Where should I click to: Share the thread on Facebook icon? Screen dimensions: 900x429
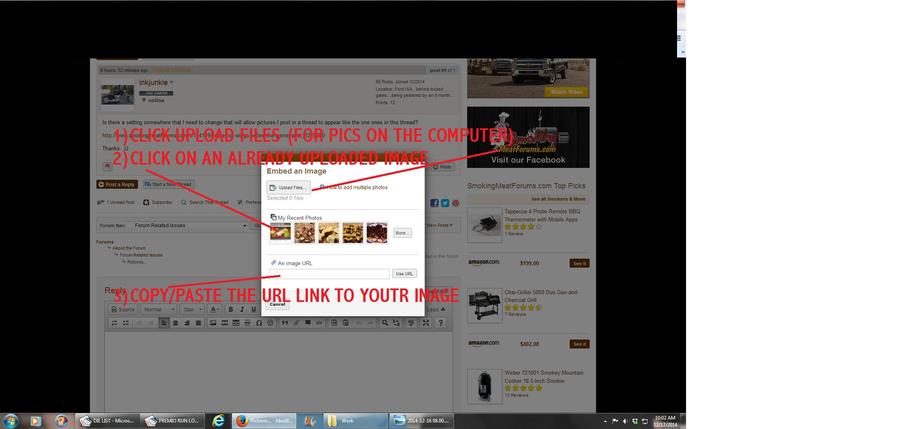435,202
